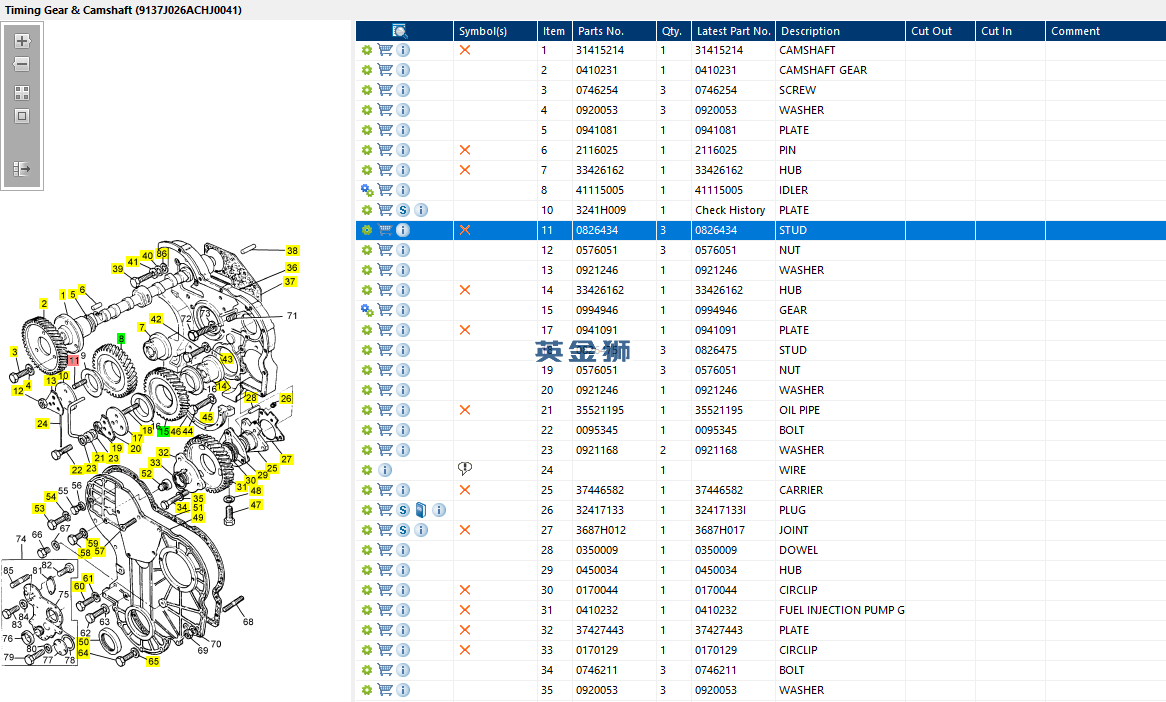This screenshot has height=702, width=1166.
Task: Click the search icon in table header
Action: click(x=399, y=31)
